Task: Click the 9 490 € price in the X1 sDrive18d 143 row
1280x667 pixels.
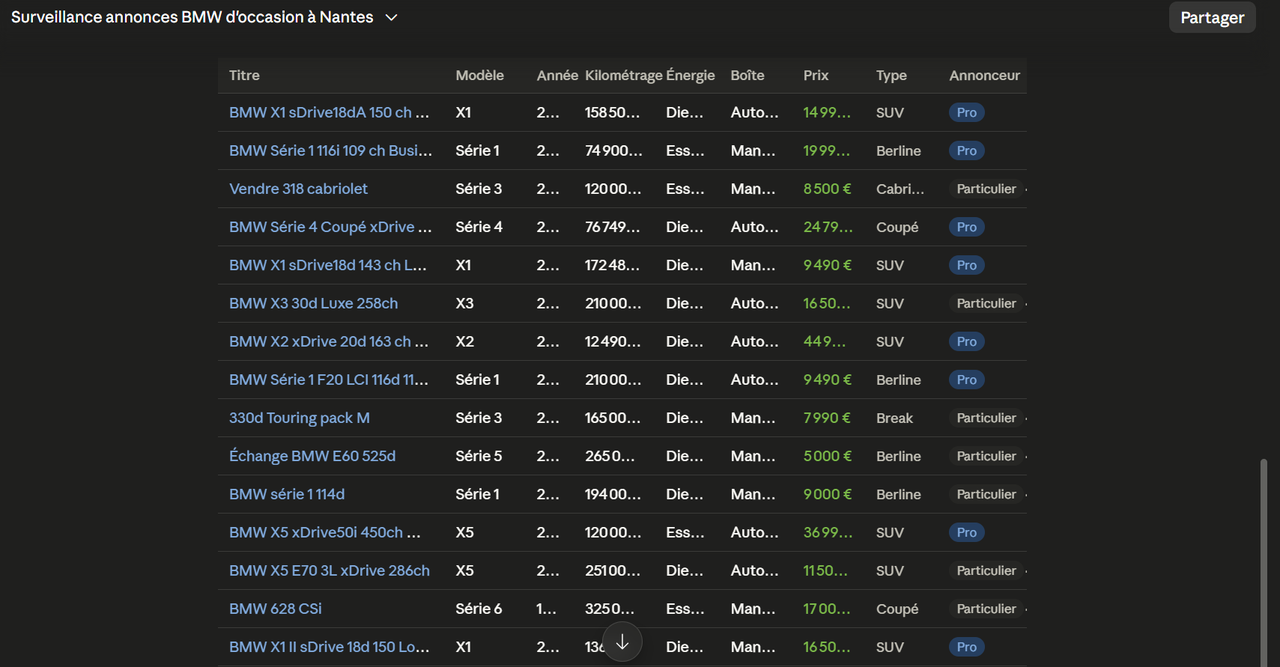Action: click(x=828, y=265)
